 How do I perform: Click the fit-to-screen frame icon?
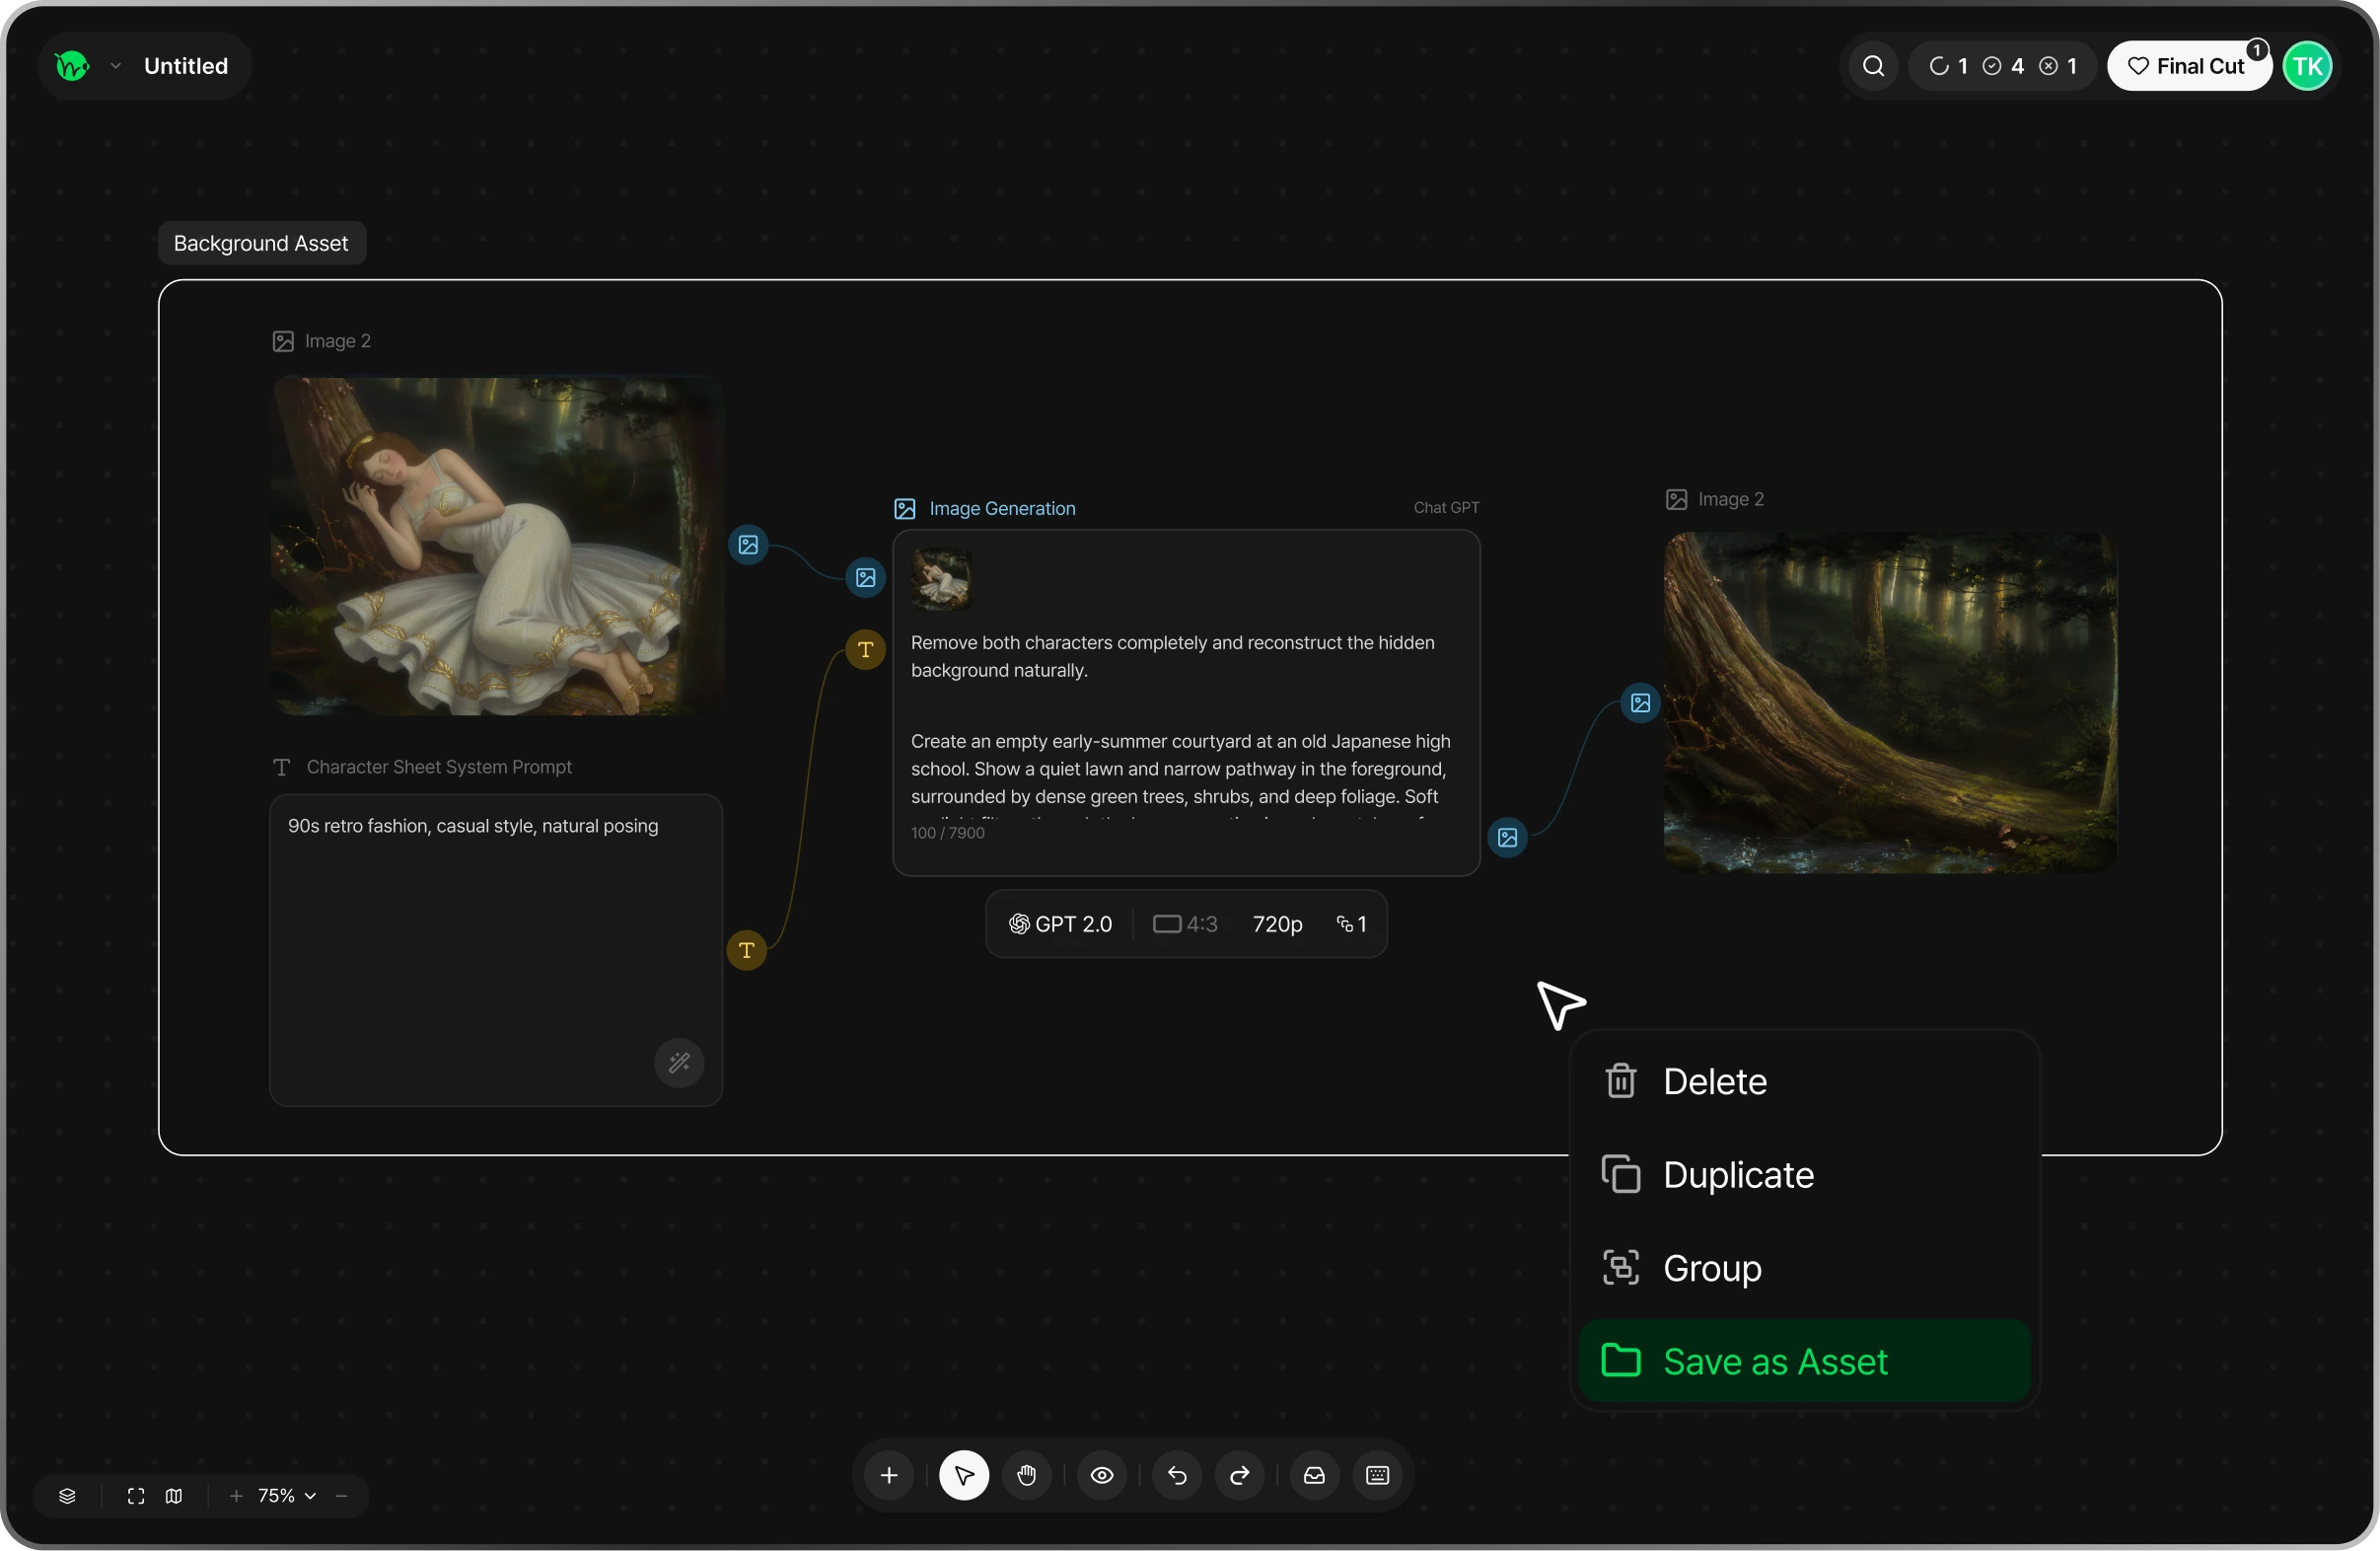pos(136,1496)
